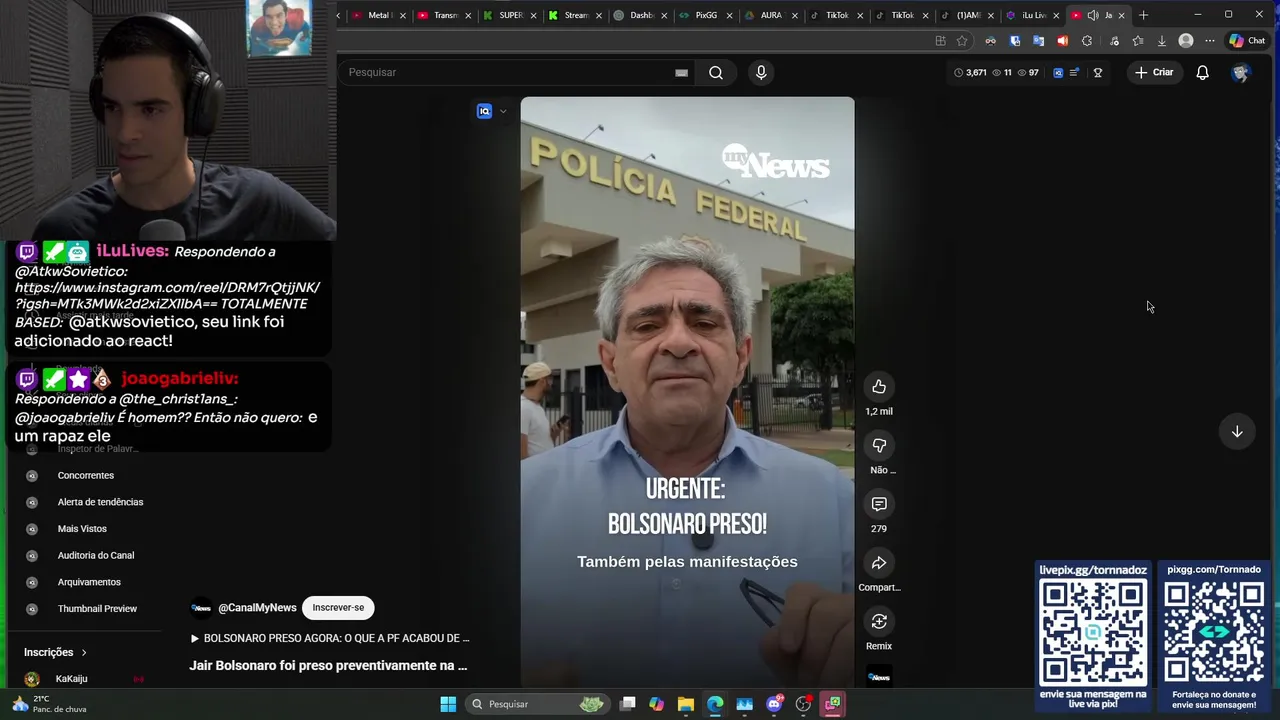
Task: Click the Short video player
Action: 687,392
